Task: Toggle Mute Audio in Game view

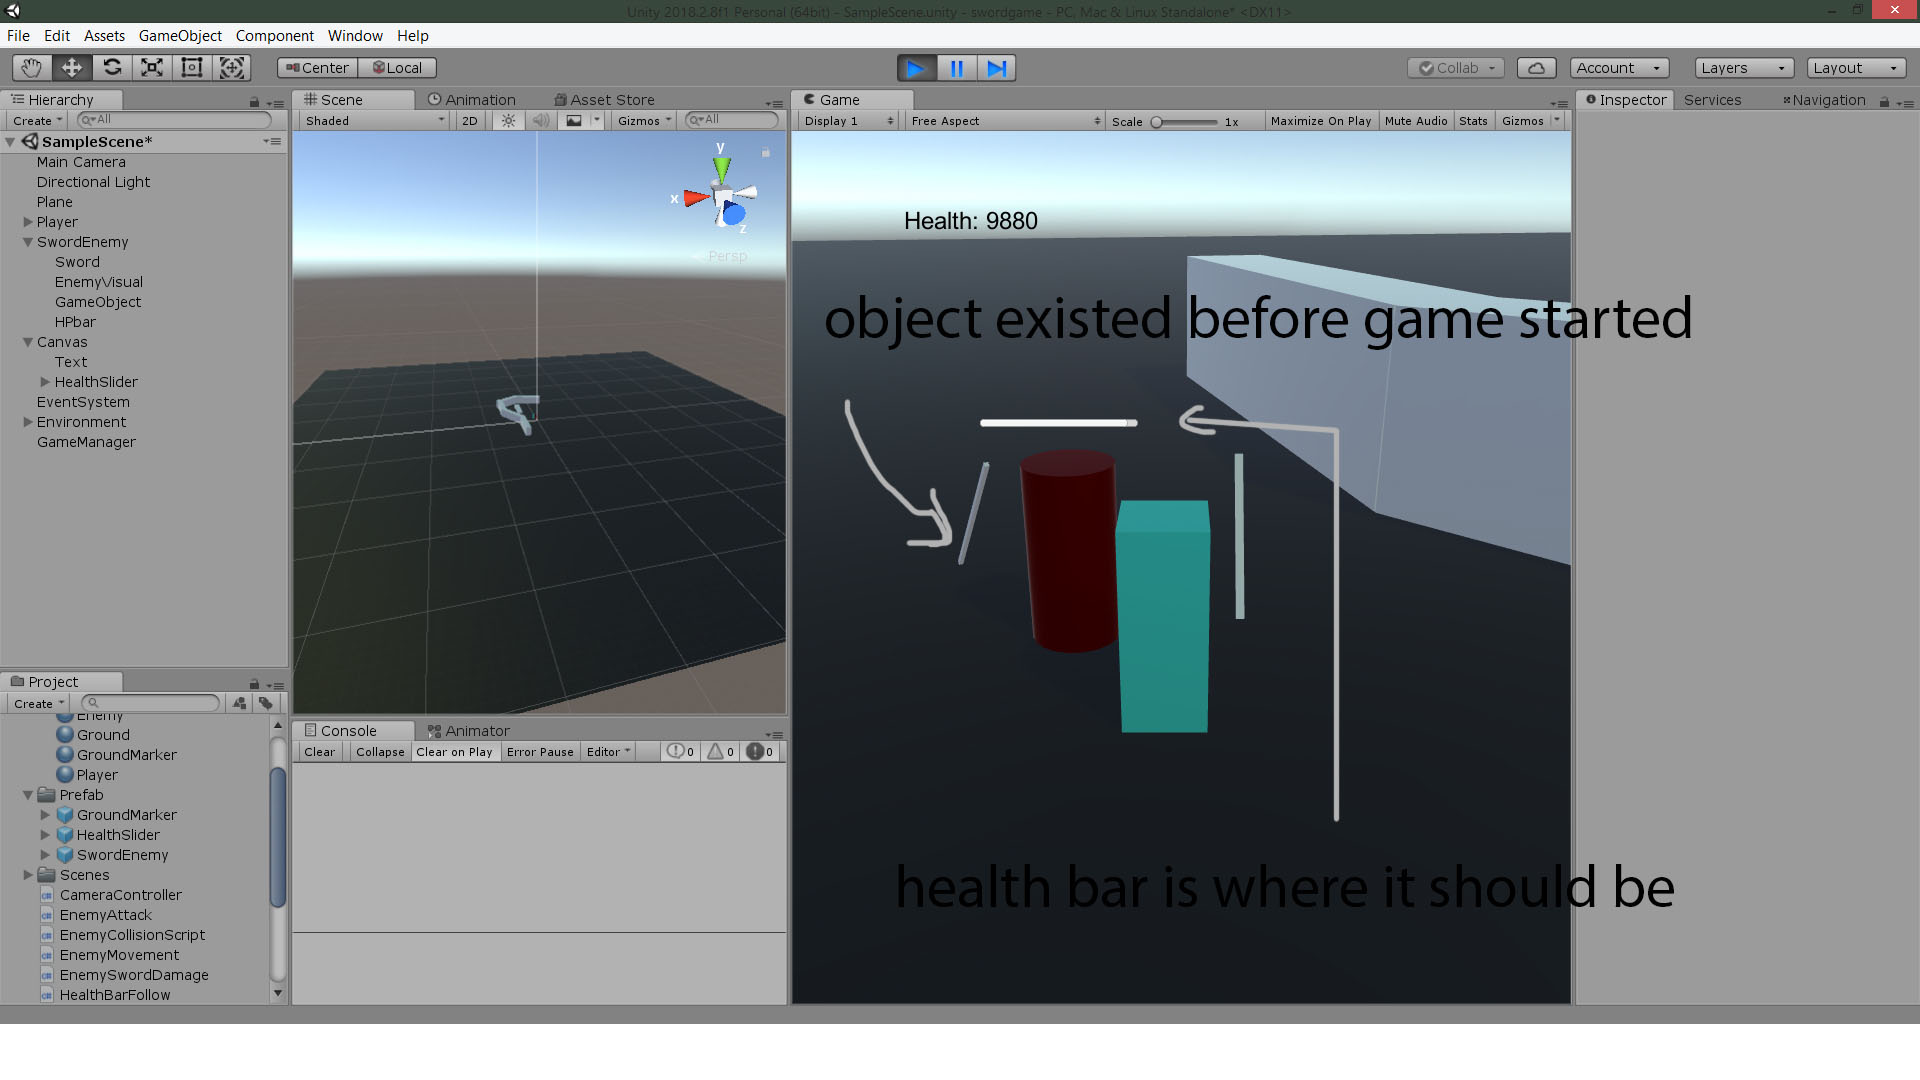Action: (x=1415, y=121)
